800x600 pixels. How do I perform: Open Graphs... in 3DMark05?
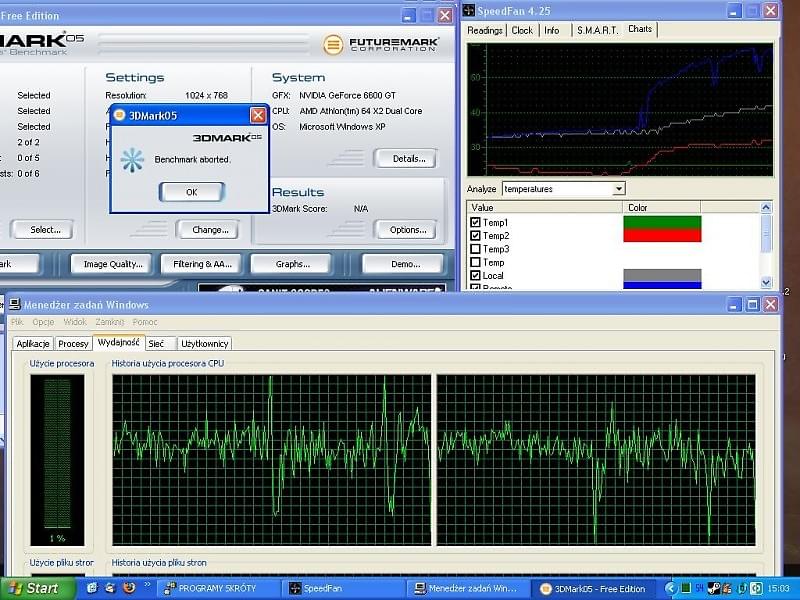pyautogui.click(x=291, y=264)
